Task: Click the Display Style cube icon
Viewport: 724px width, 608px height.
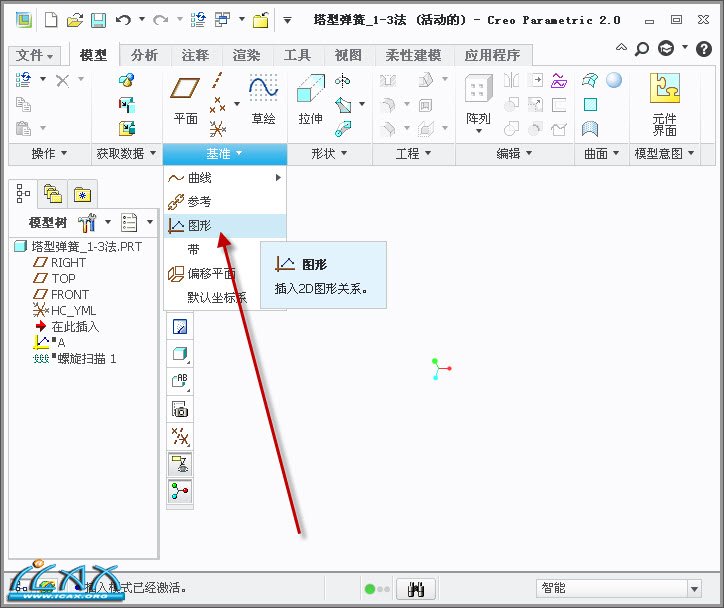Action: pos(180,355)
